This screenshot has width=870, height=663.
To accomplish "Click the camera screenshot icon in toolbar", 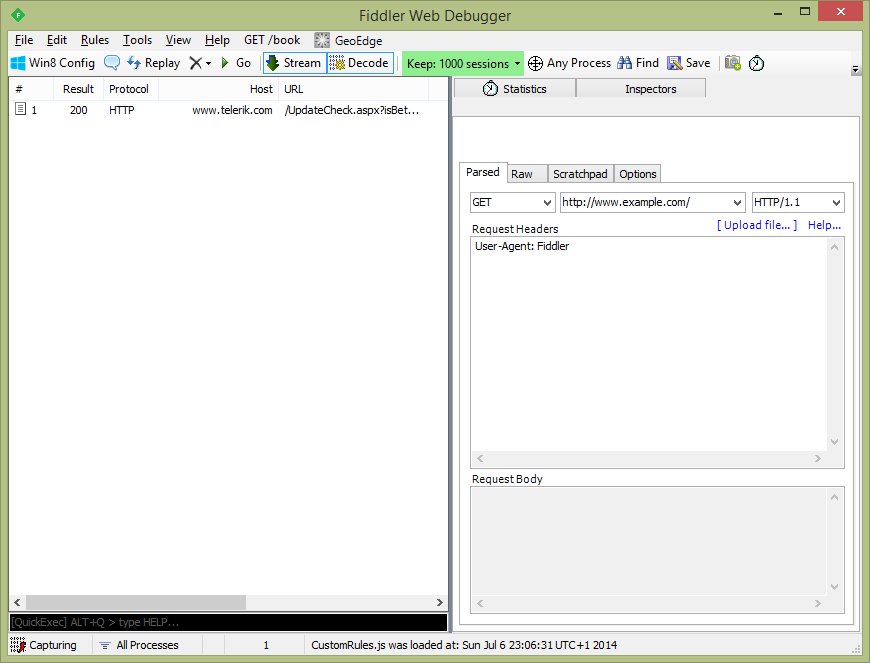I will [733, 63].
